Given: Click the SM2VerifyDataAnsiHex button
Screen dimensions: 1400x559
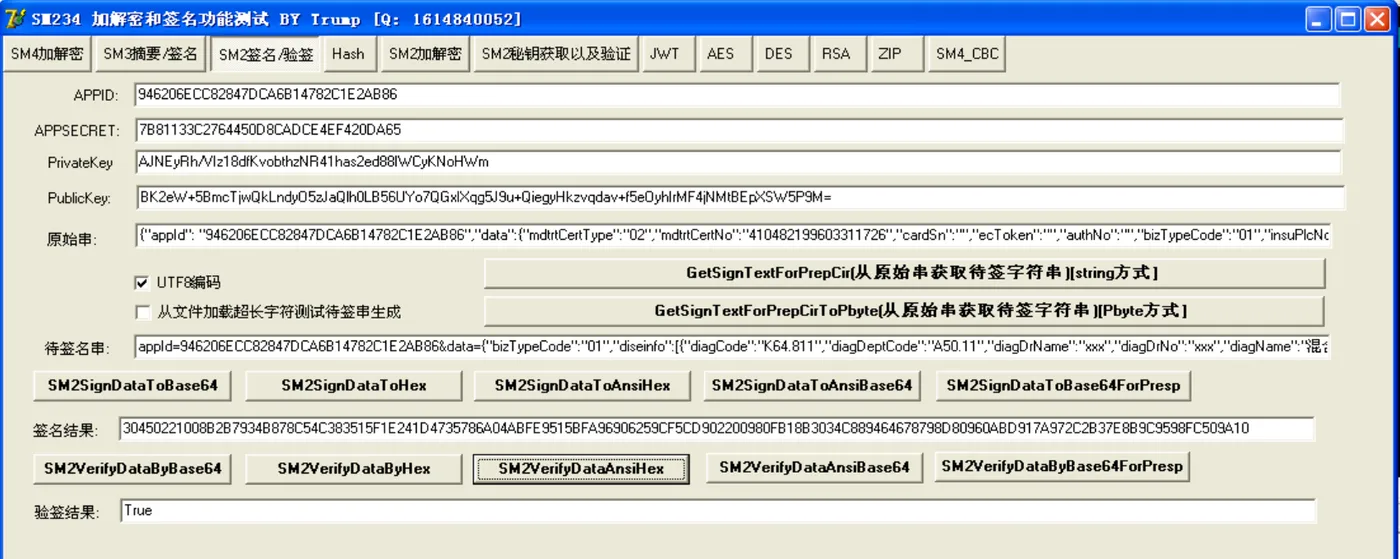Looking at the screenshot, I should coord(581,468).
